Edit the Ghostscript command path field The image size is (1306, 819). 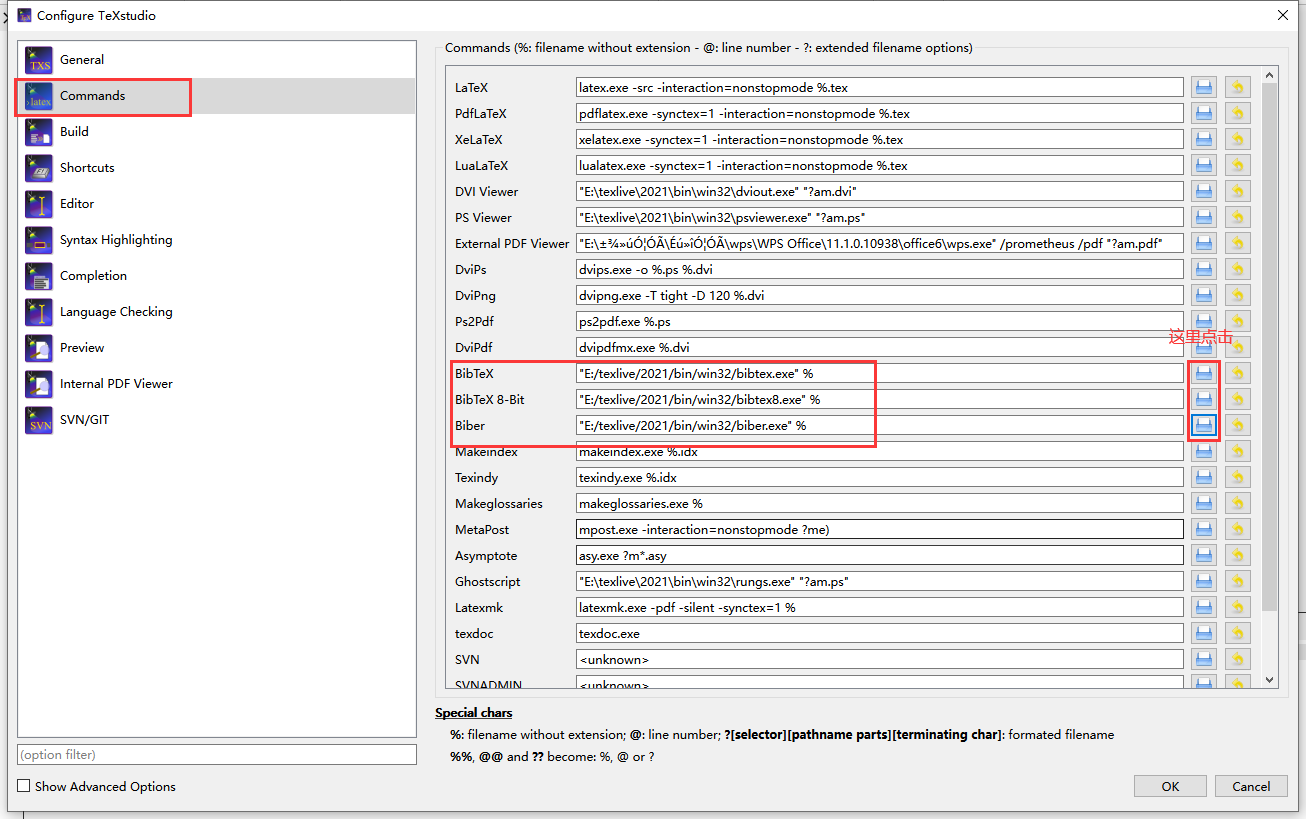(880, 581)
